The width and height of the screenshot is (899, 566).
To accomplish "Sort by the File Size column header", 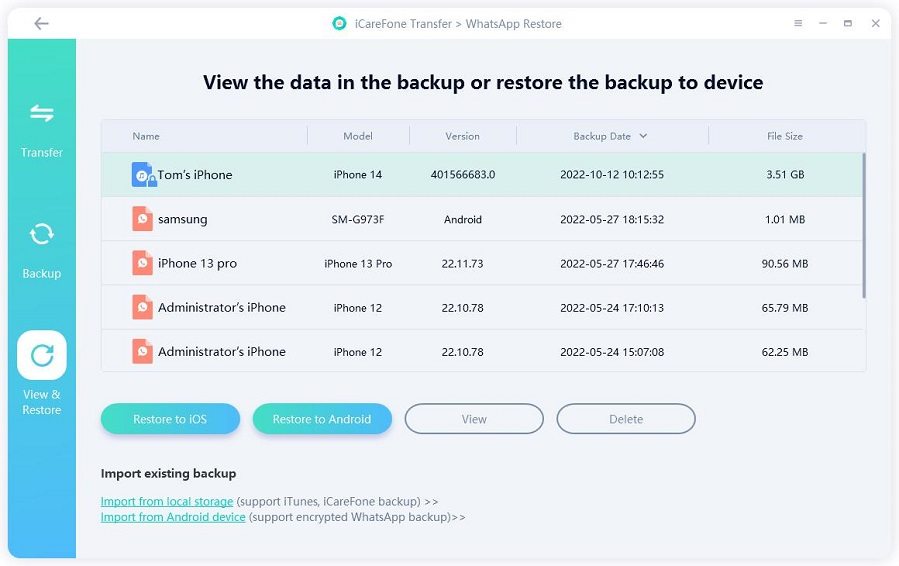I will pos(784,136).
